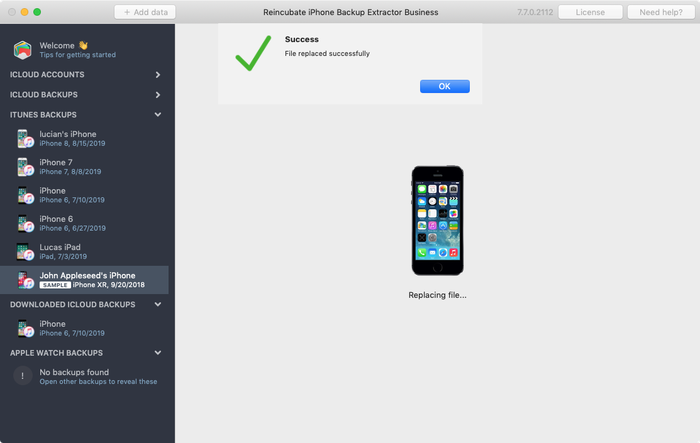The width and height of the screenshot is (700, 443).
Task: Click the 'File replaced successfully' message
Action: coord(327,54)
